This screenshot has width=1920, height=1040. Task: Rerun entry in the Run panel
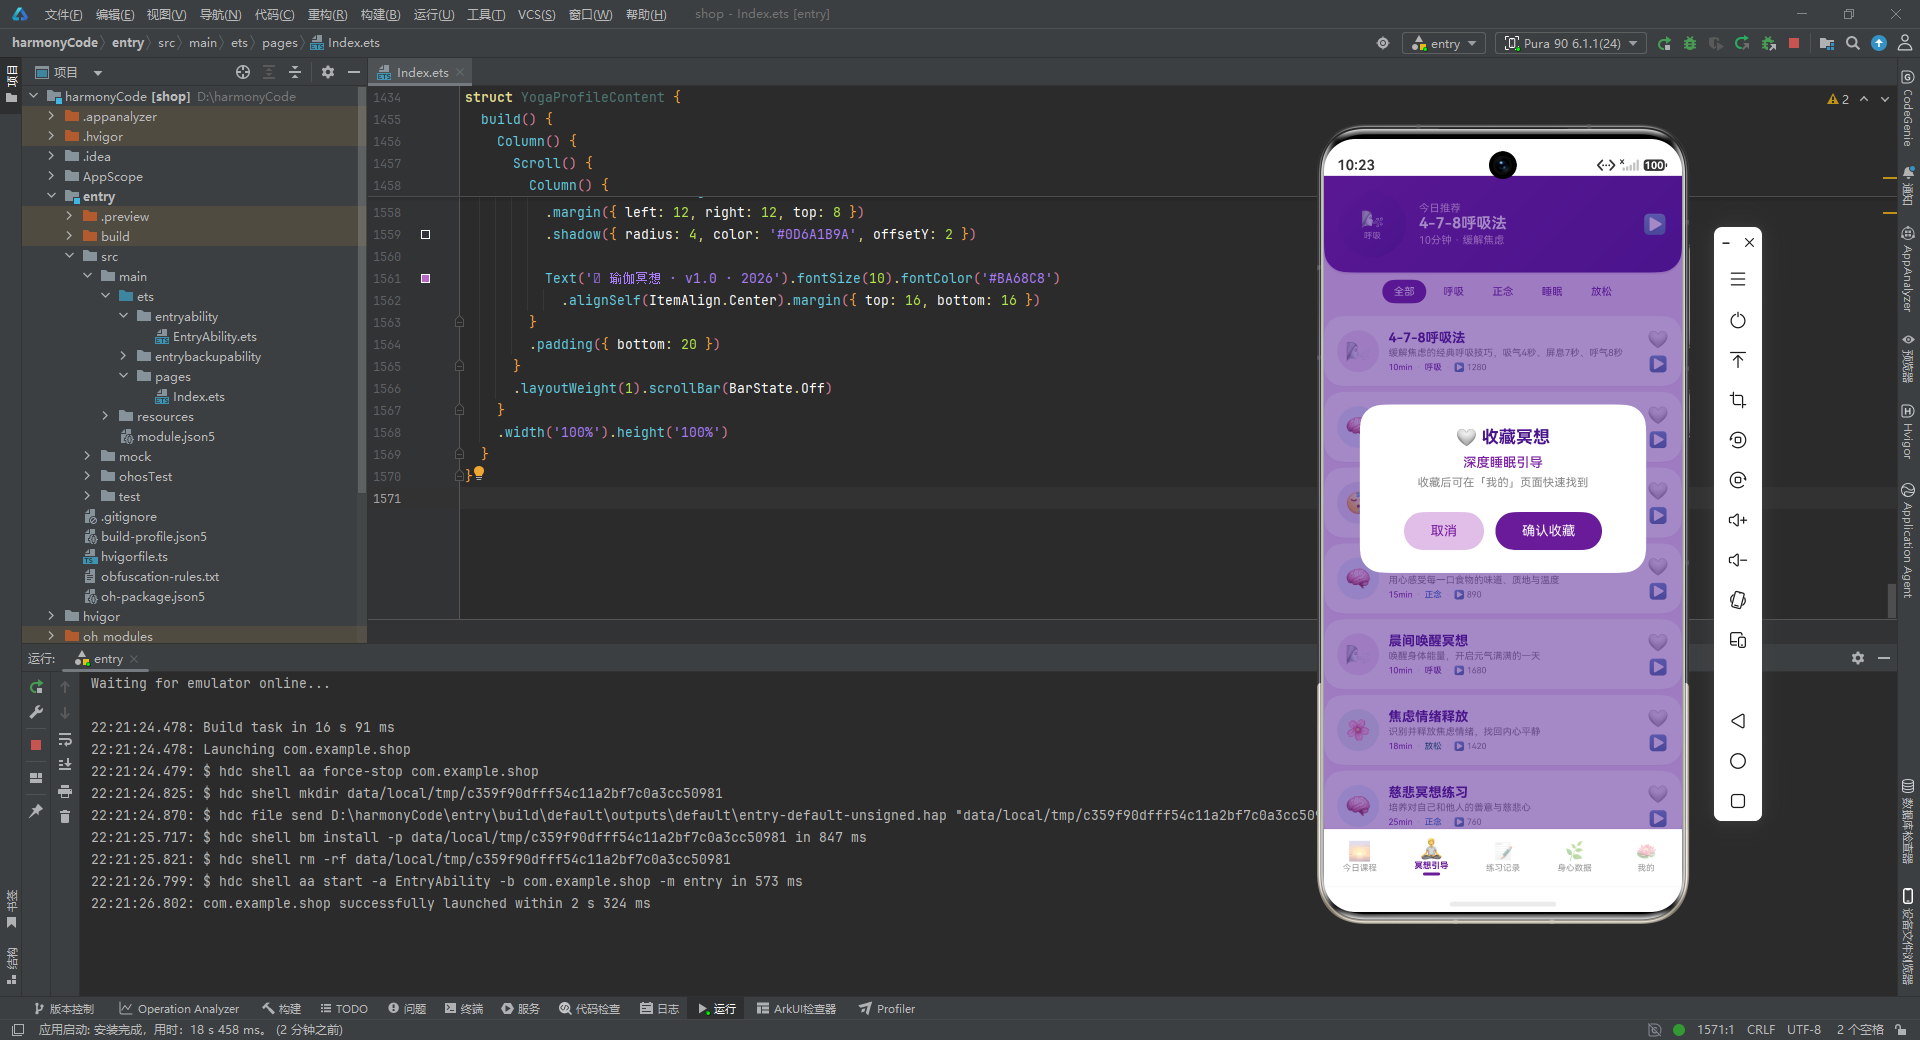(x=36, y=687)
